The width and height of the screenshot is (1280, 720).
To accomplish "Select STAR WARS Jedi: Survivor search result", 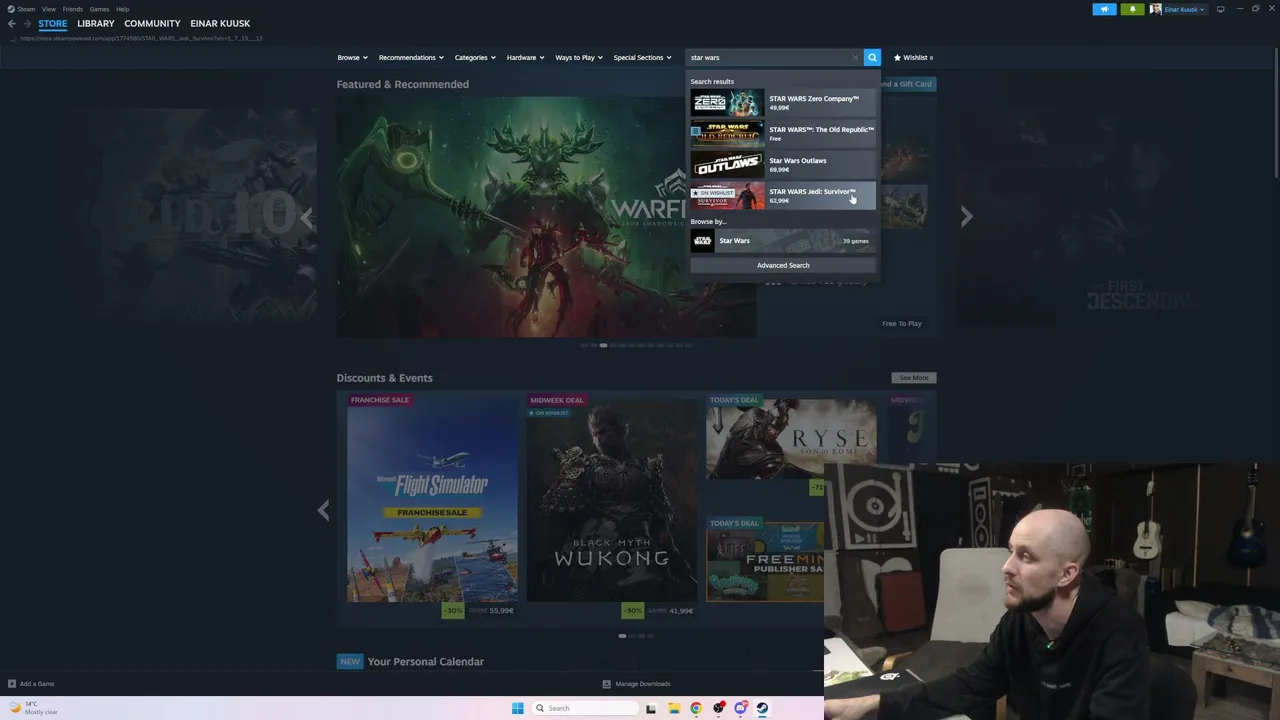I will pyautogui.click(x=783, y=195).
